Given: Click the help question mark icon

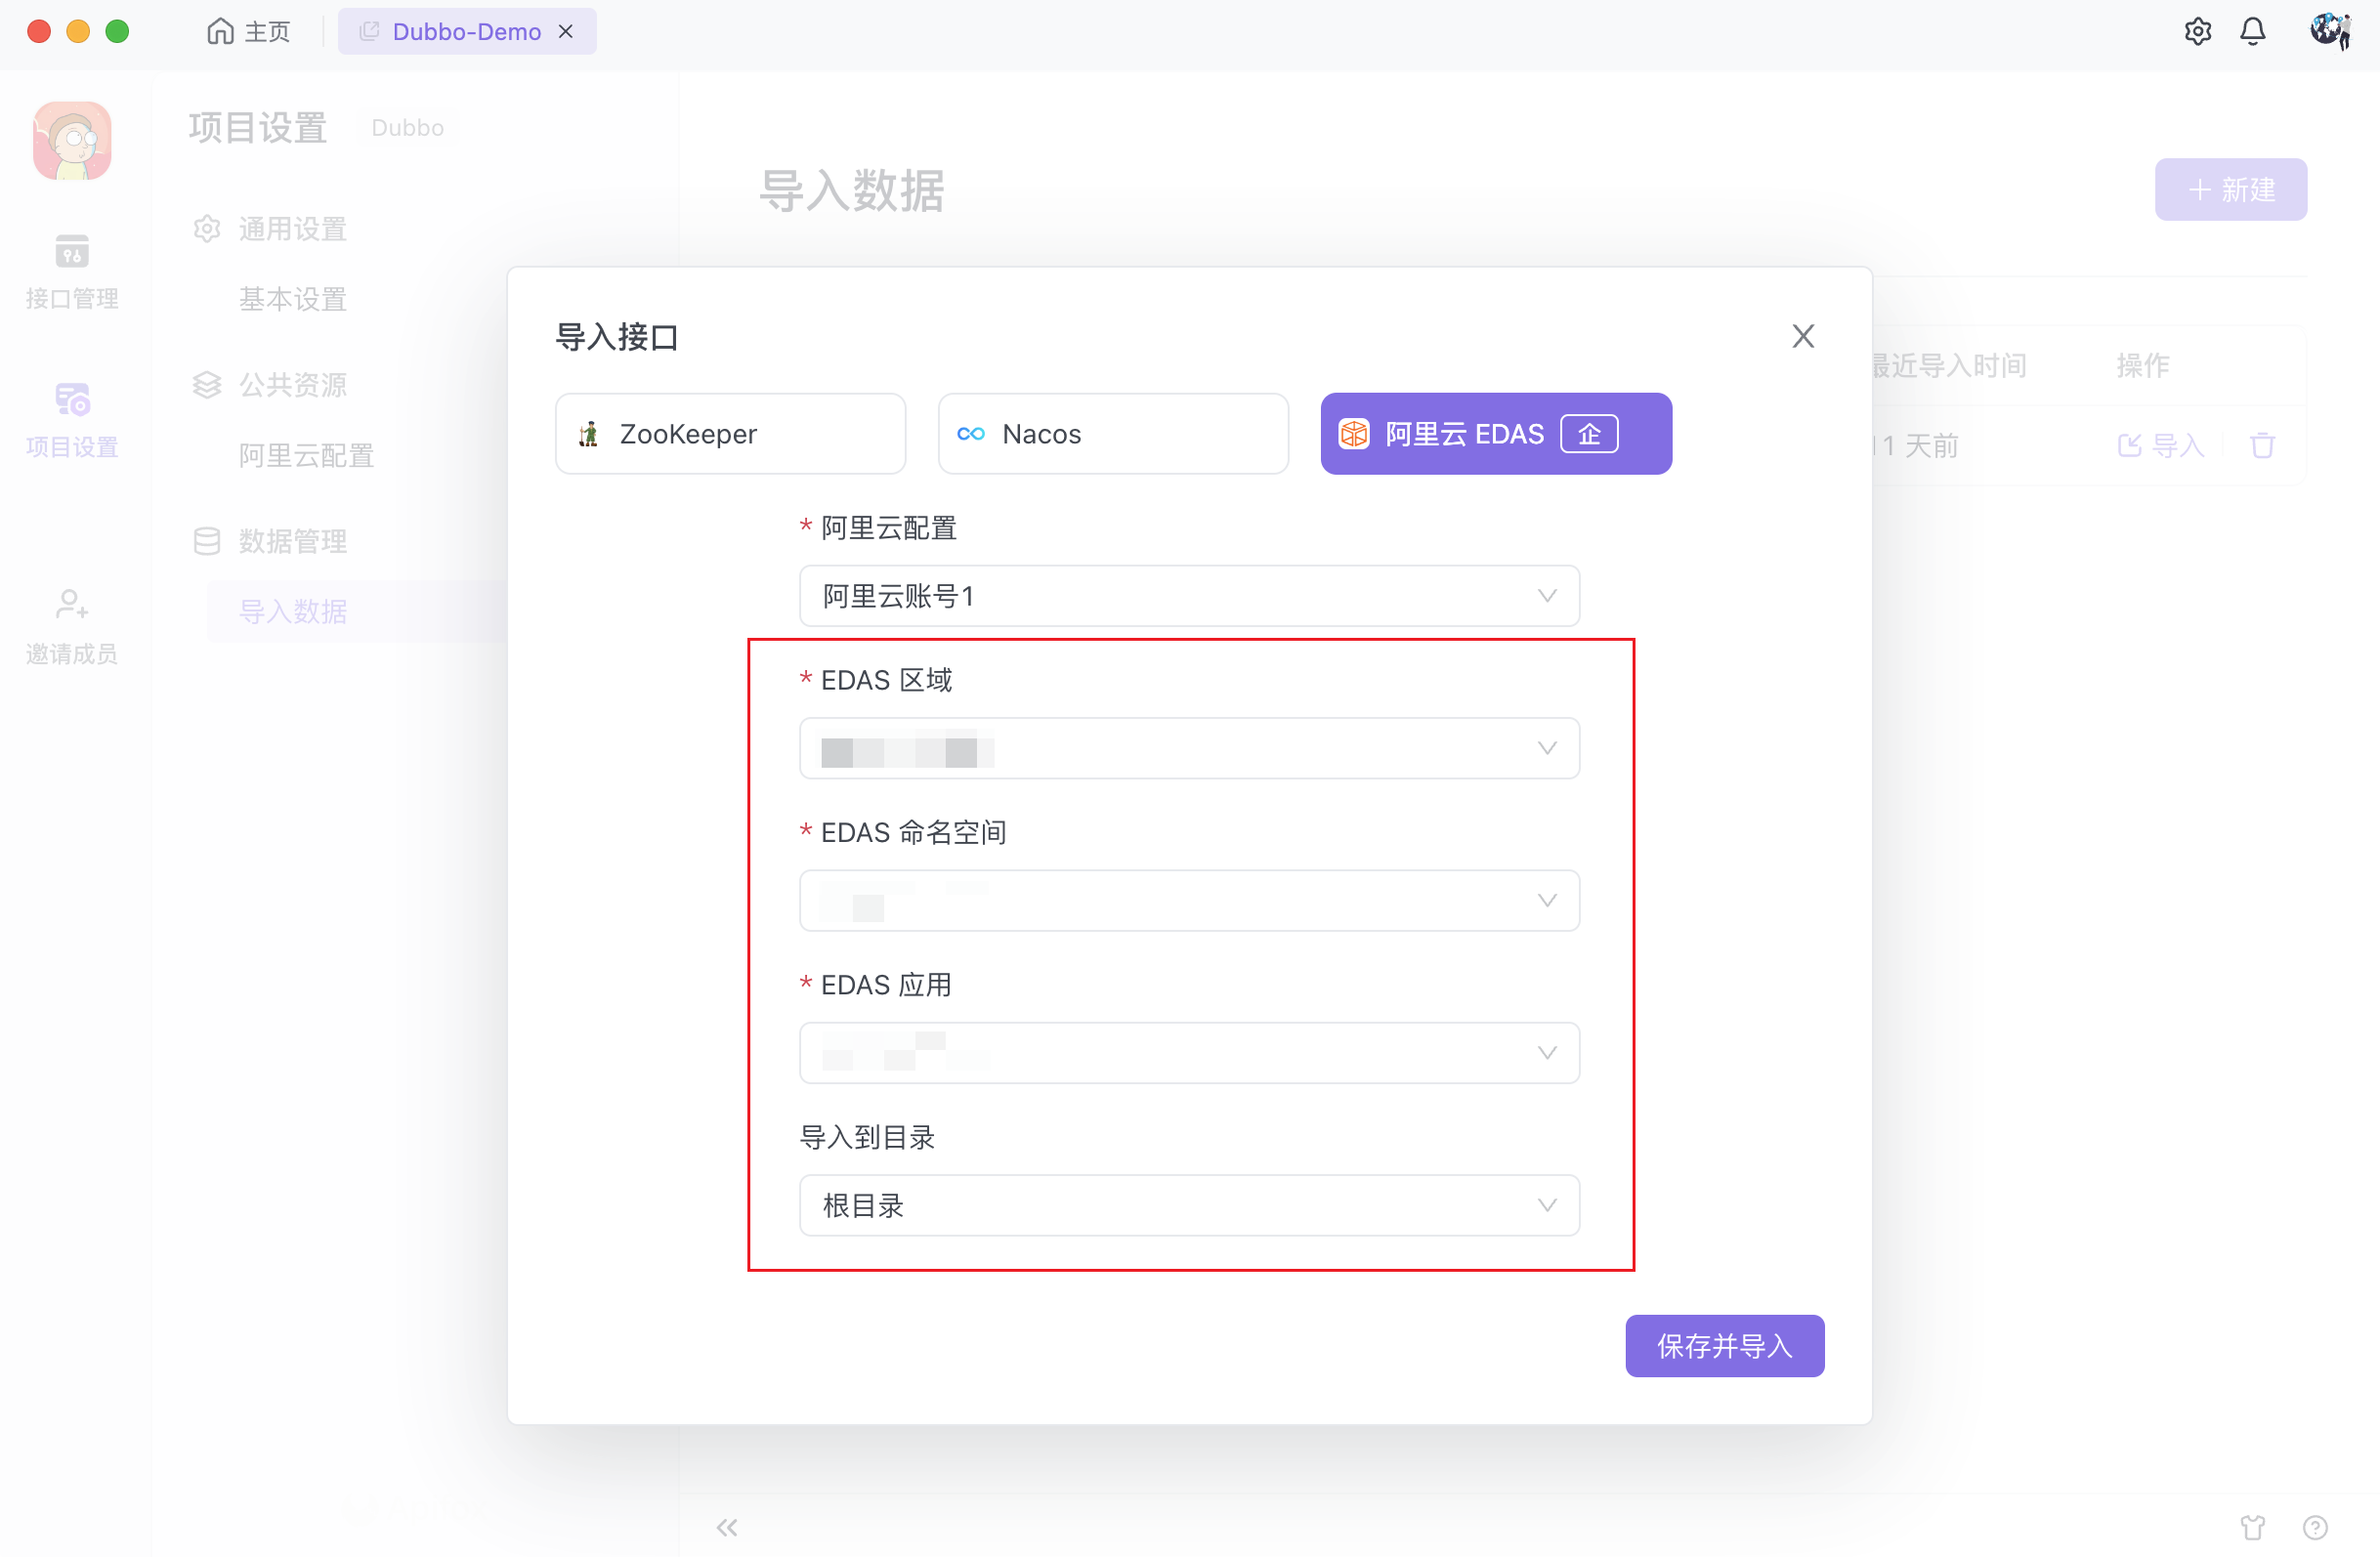Looking at the screenshot, I should coord(2315,1527).
